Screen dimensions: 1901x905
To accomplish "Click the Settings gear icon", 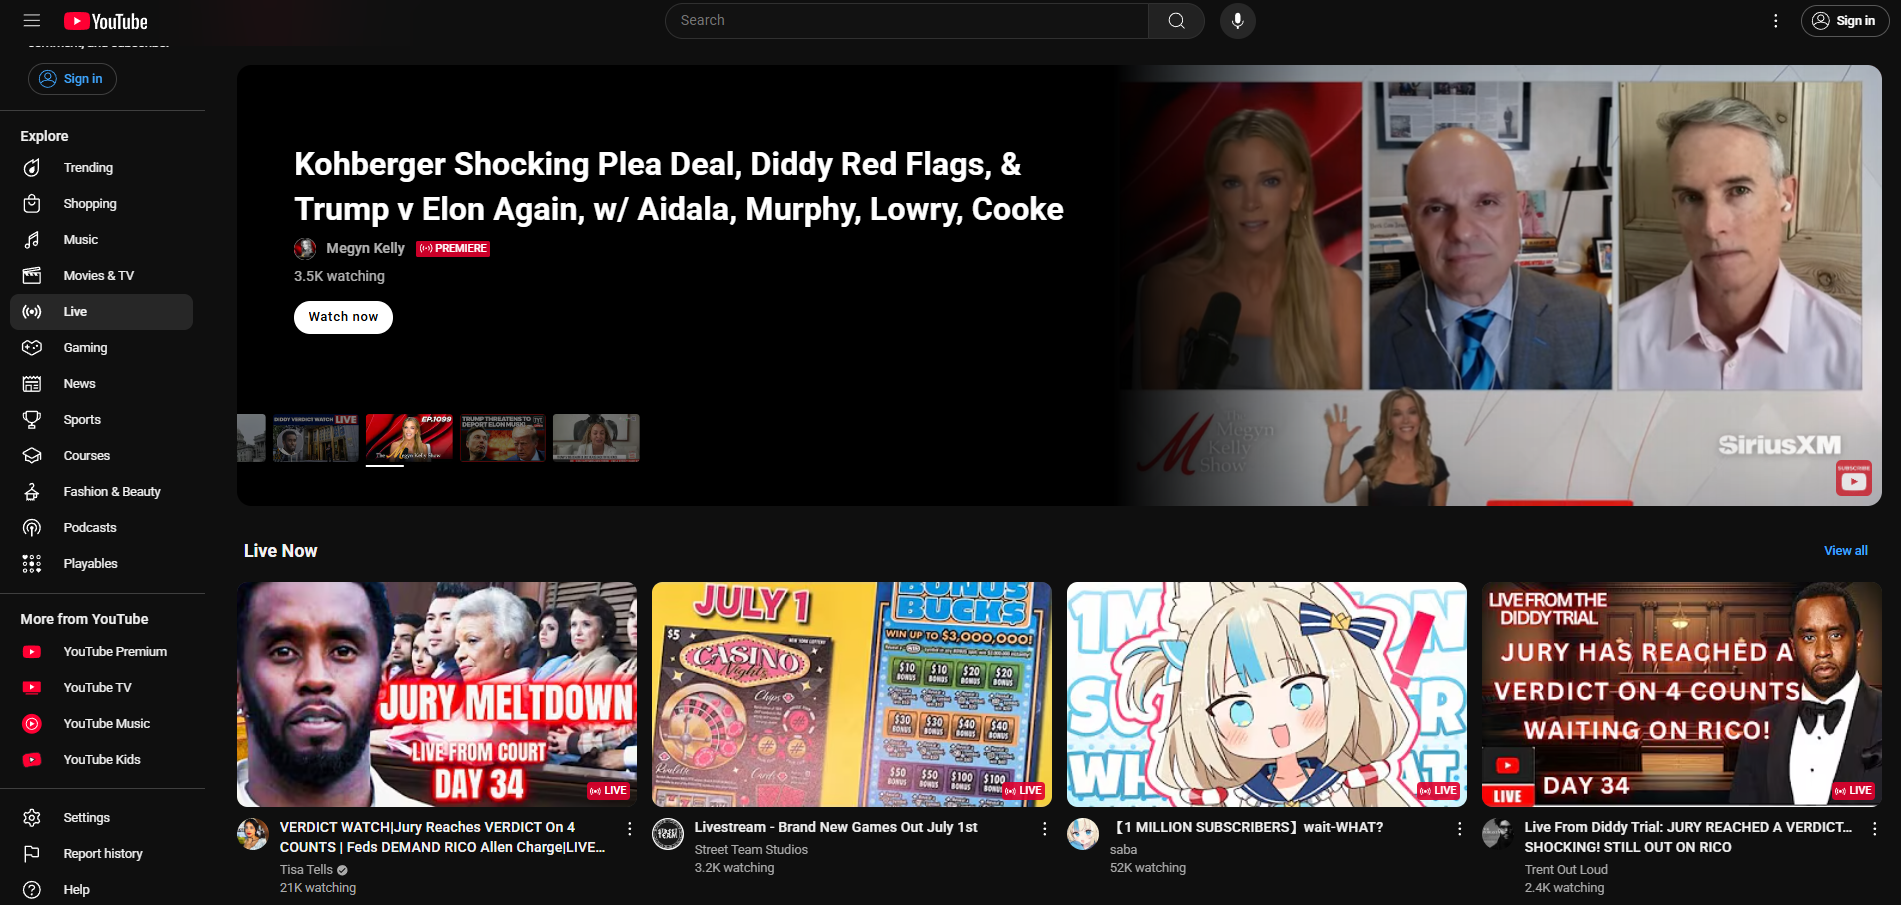I will [32, 818].
